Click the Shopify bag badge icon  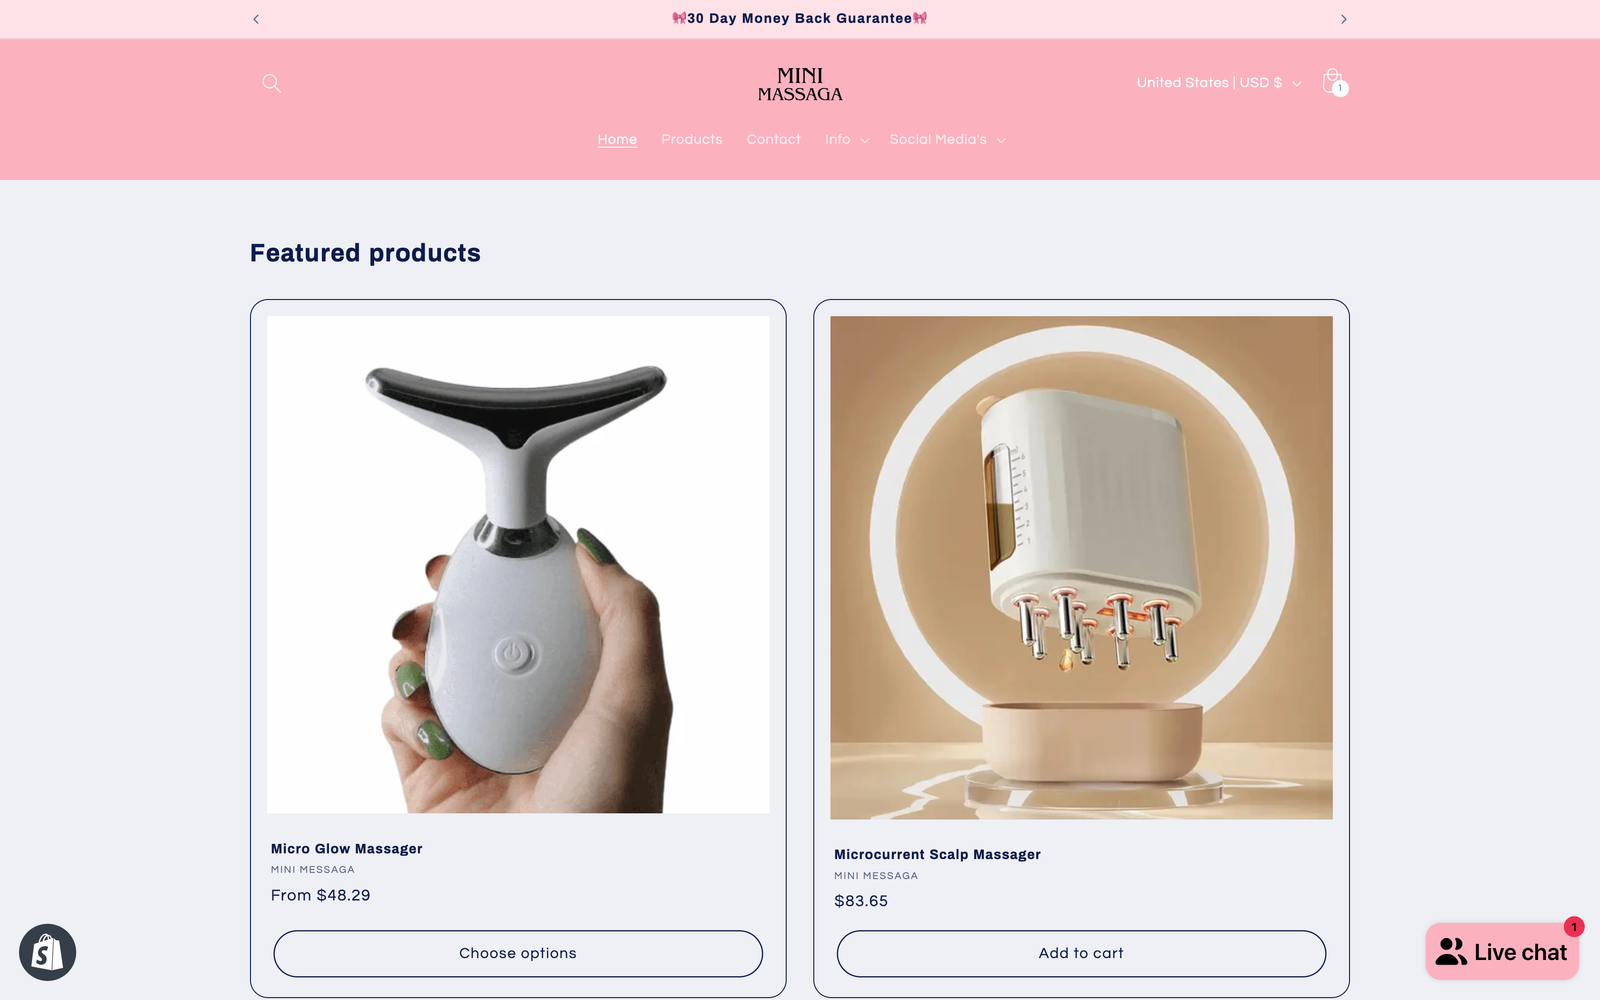click(x=47, y=952)
